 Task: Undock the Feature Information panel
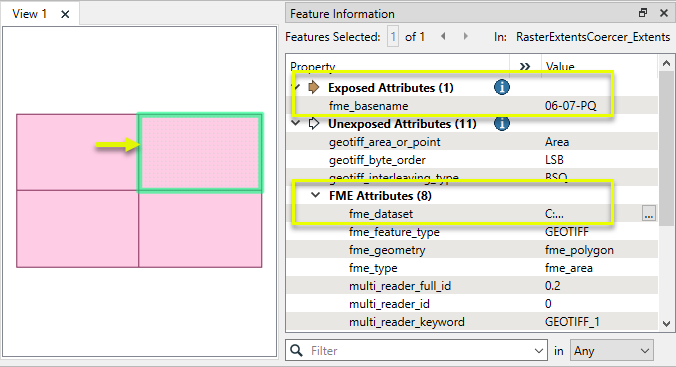tap(643, 13)
